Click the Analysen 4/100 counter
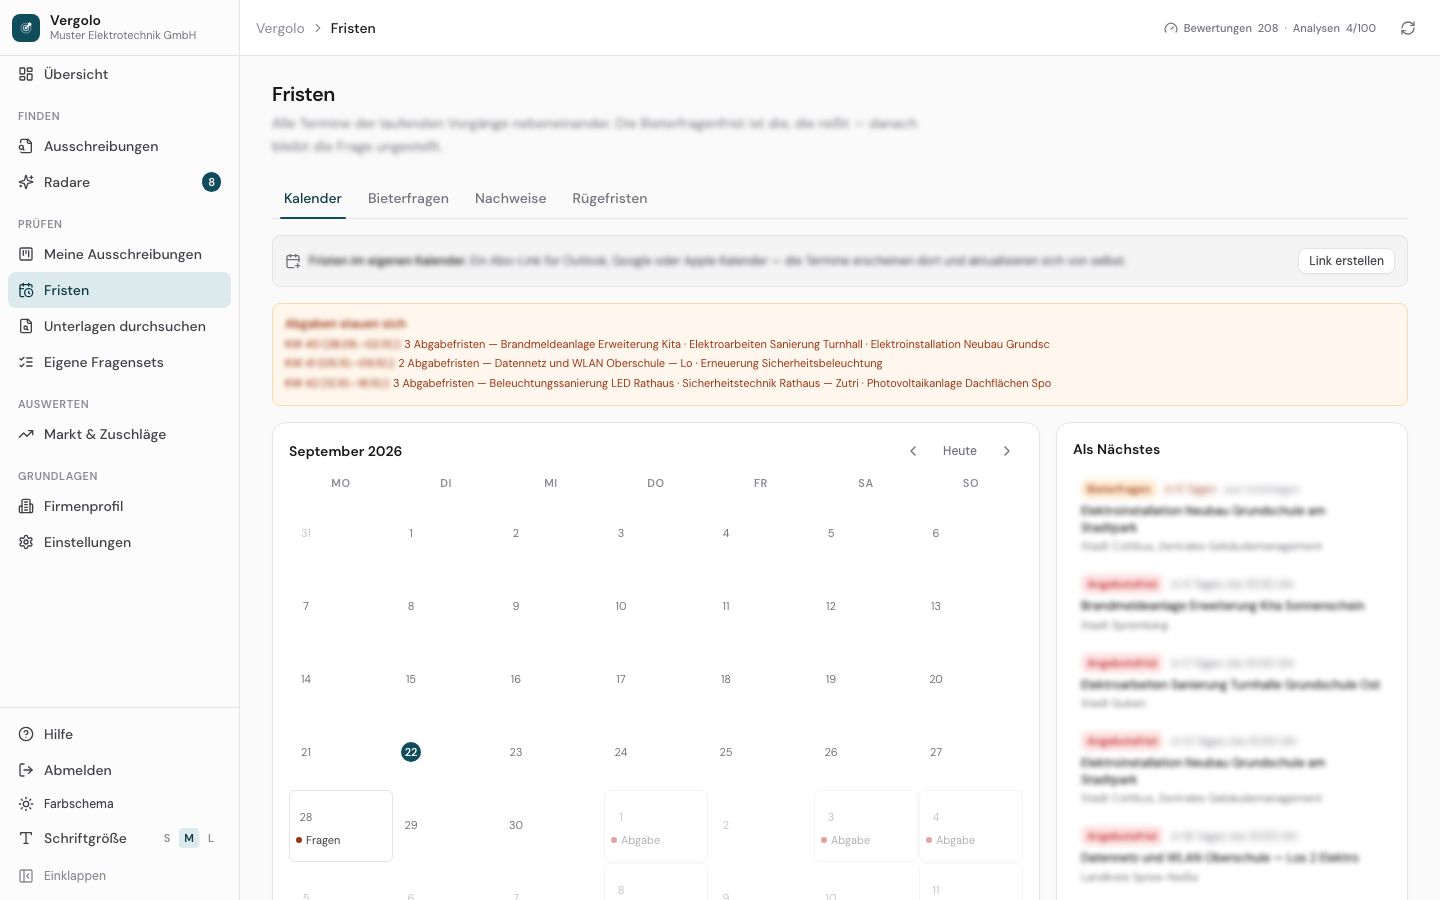 tap(1334, 28)
